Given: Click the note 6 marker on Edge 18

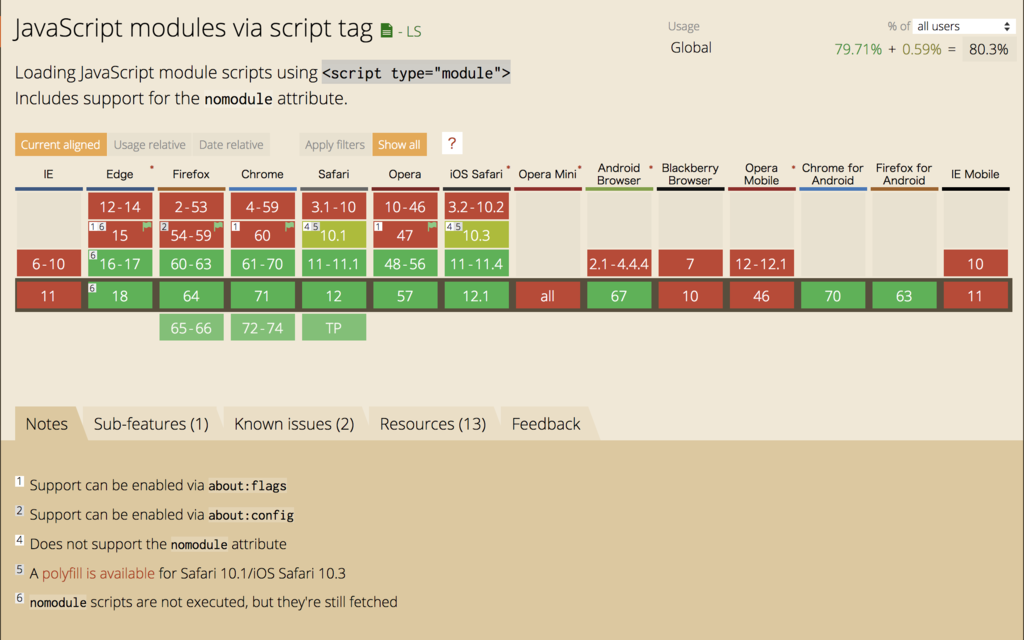Looking at the screenshot, I should [x=93, y=288].
